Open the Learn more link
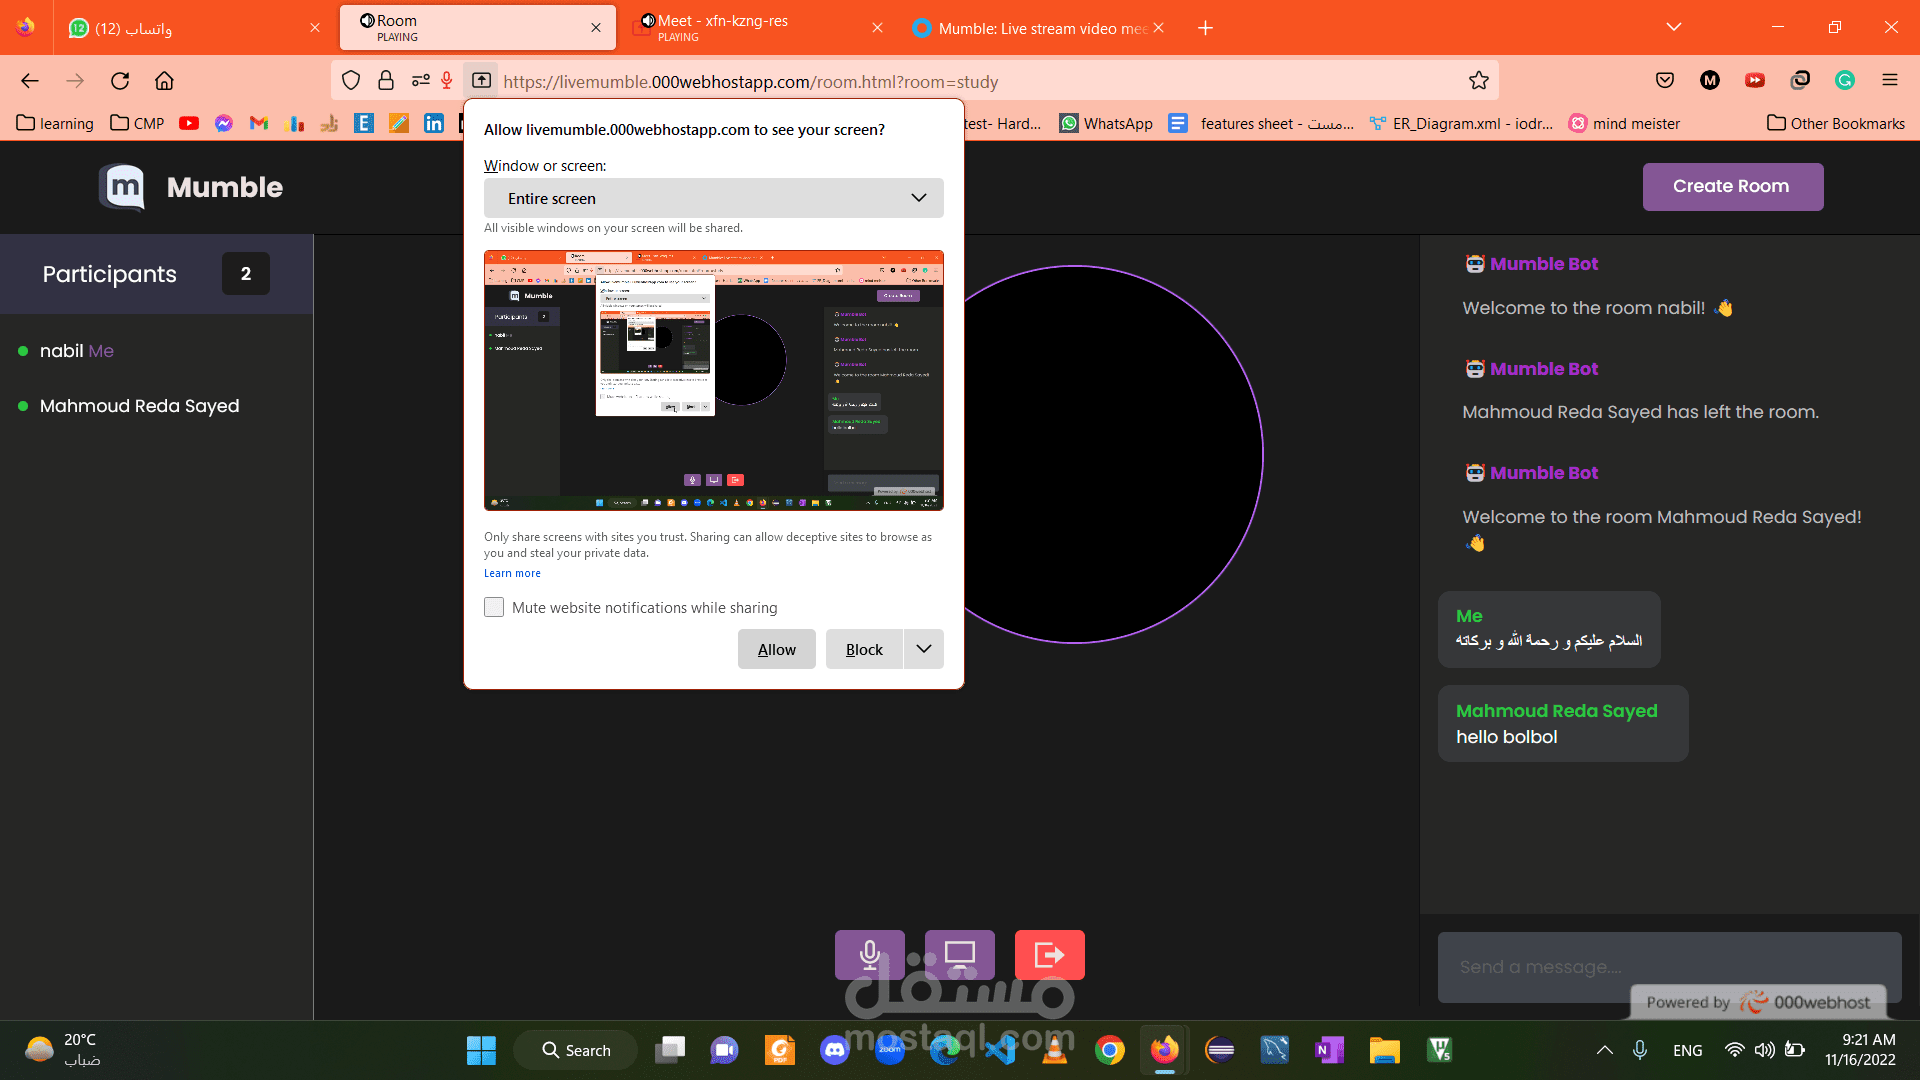Viewport: 1920px width, 1080px height. 512,573
